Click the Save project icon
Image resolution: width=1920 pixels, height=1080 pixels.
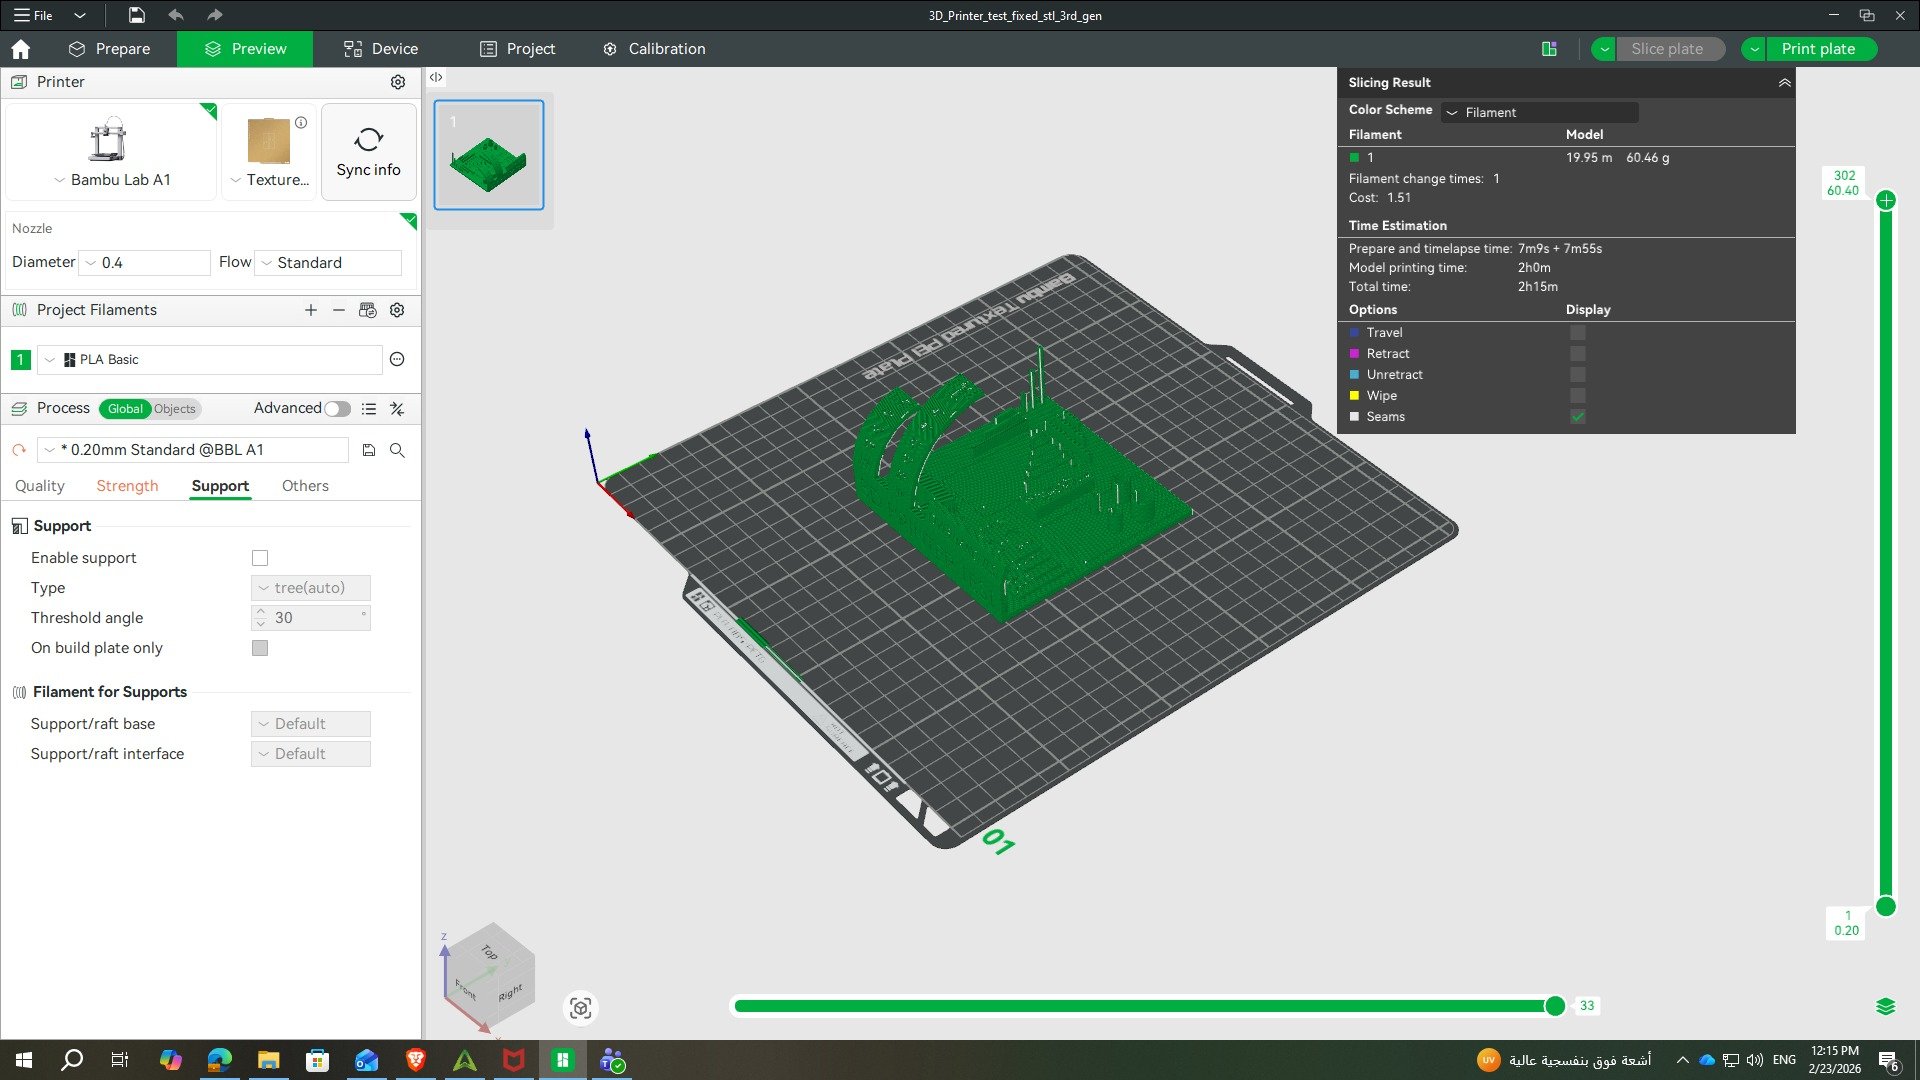coord(137,15)
